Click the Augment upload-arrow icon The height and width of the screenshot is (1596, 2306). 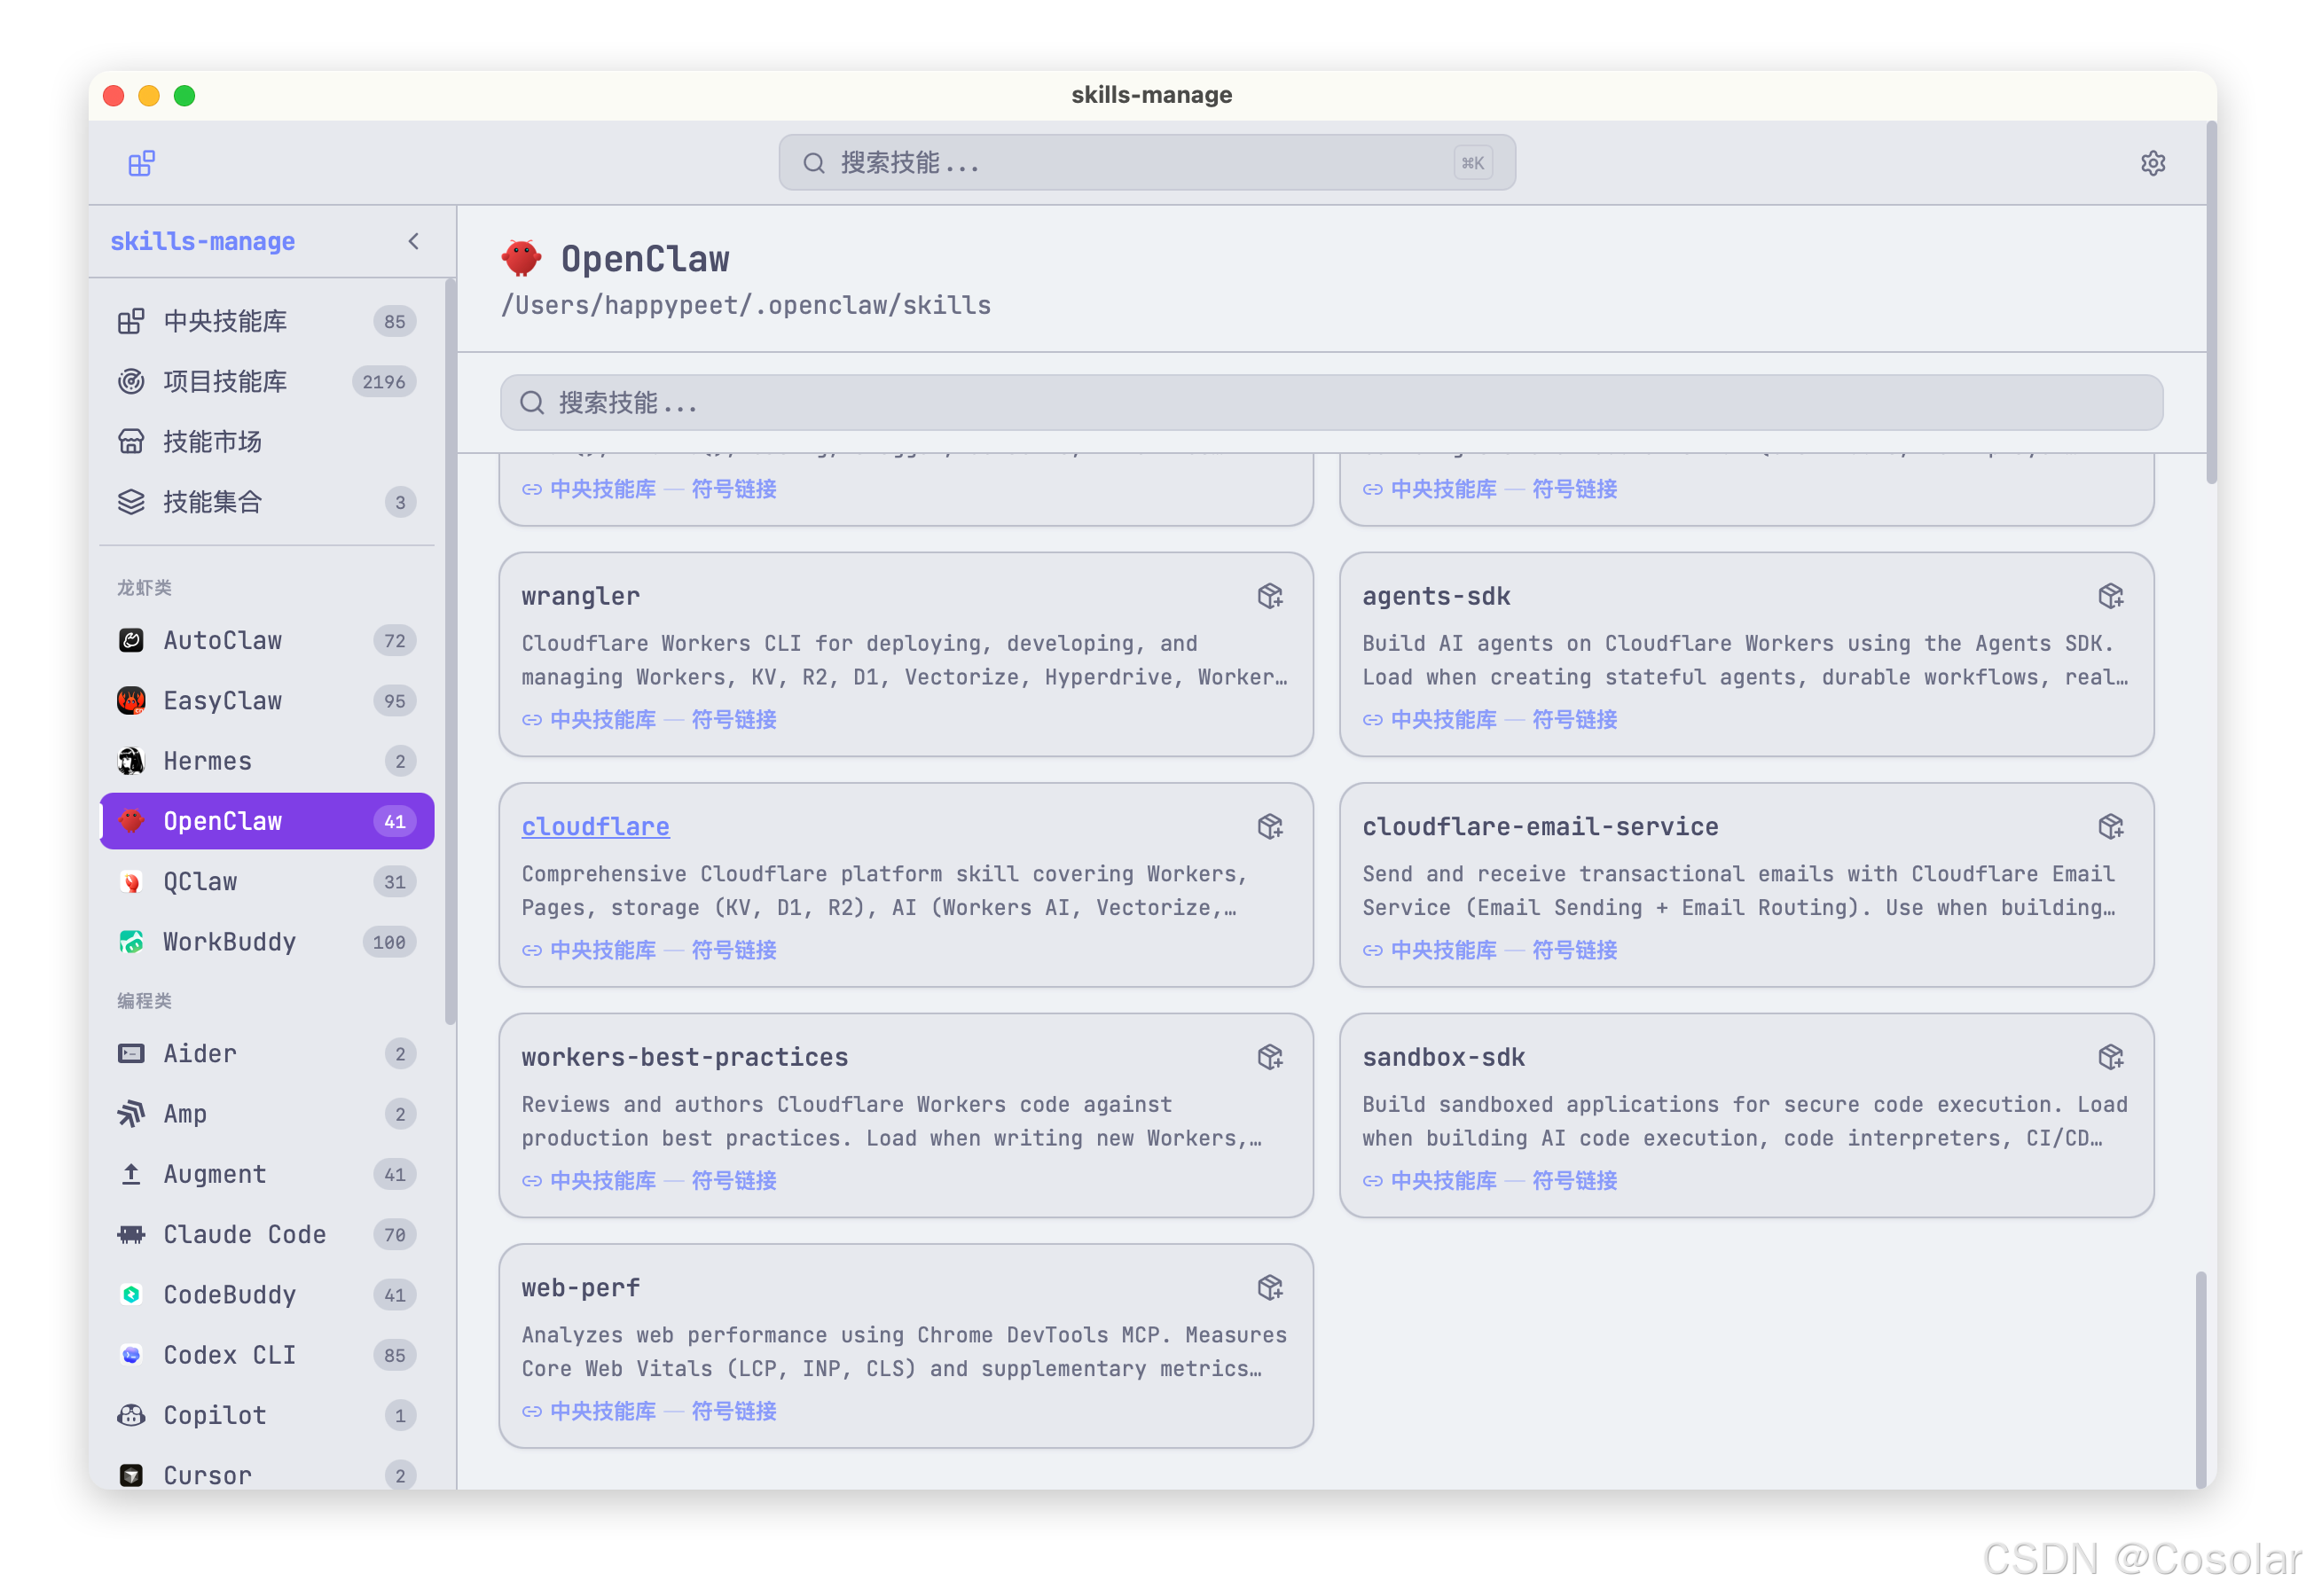click(x=131, y=1174)
